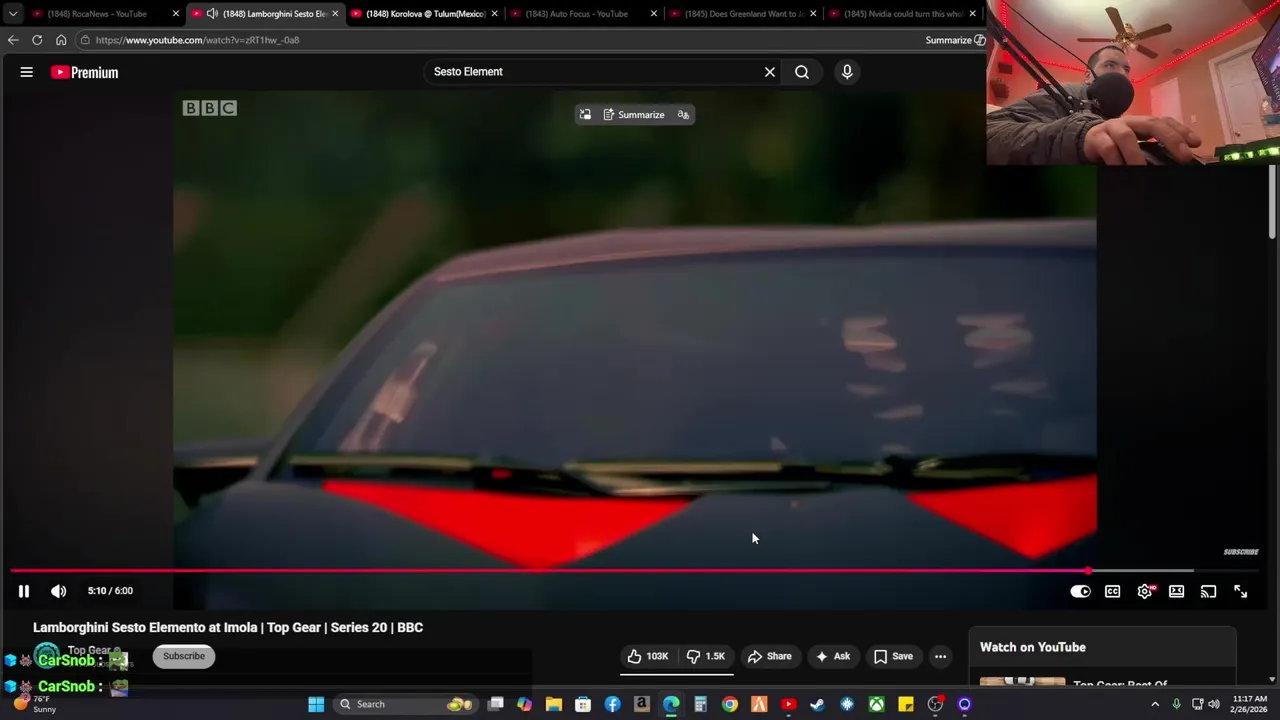
Task: Start voice search with microphone
Action: (x=847, y=72)
